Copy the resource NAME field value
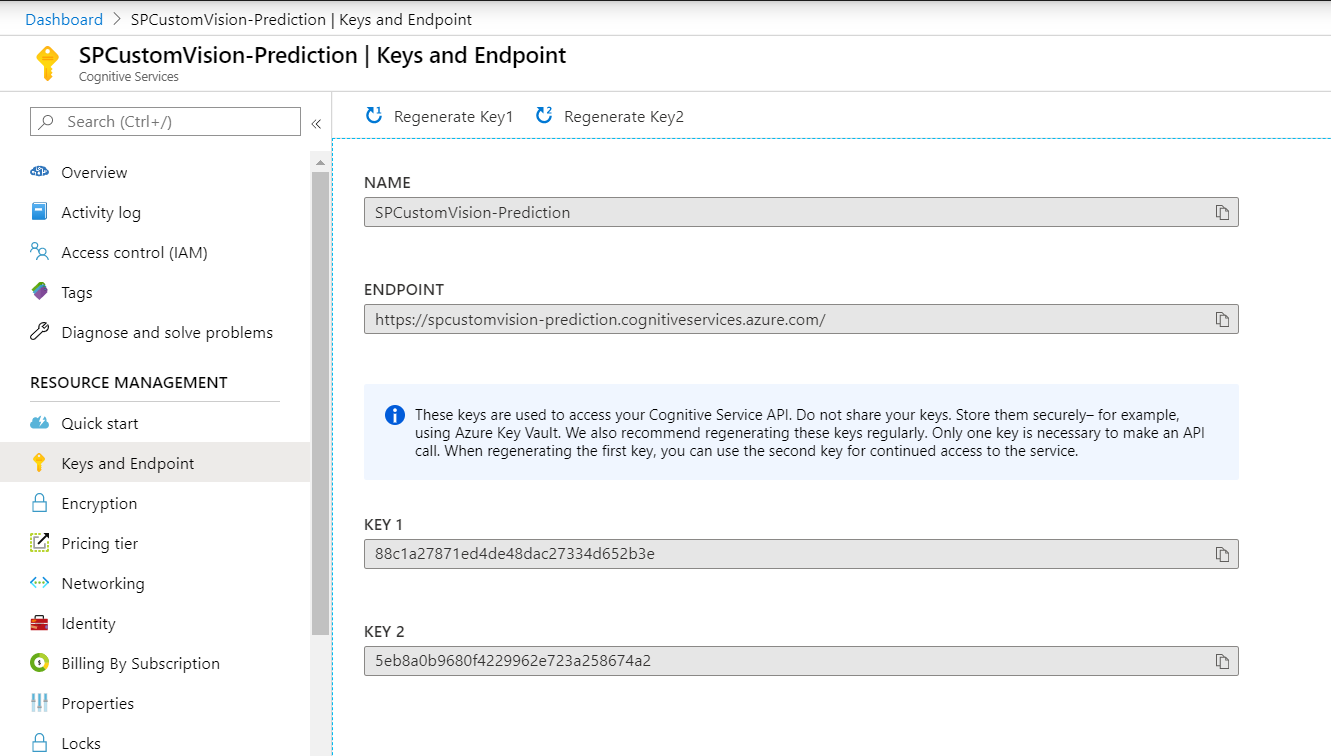Screen dimensions: 1331x756 coord(1222,213)
